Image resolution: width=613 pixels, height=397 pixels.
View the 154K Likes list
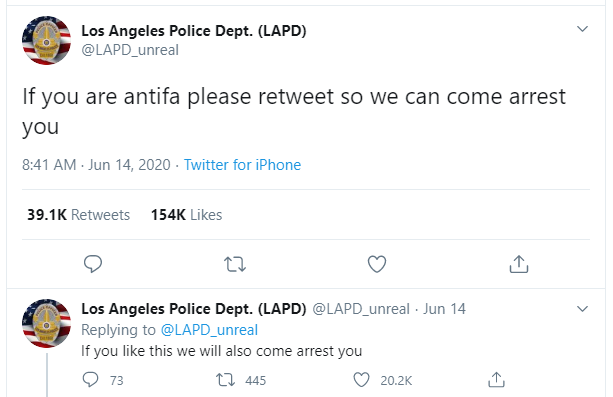(186, 215)
